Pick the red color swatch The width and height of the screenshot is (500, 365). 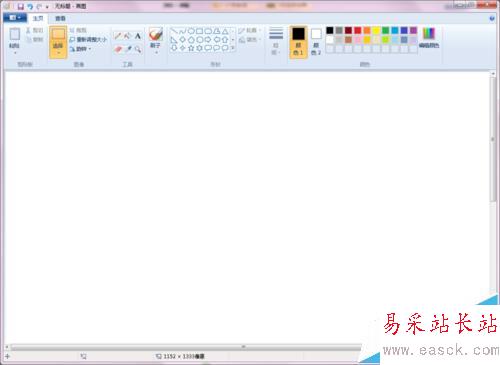tap(358, 30)
